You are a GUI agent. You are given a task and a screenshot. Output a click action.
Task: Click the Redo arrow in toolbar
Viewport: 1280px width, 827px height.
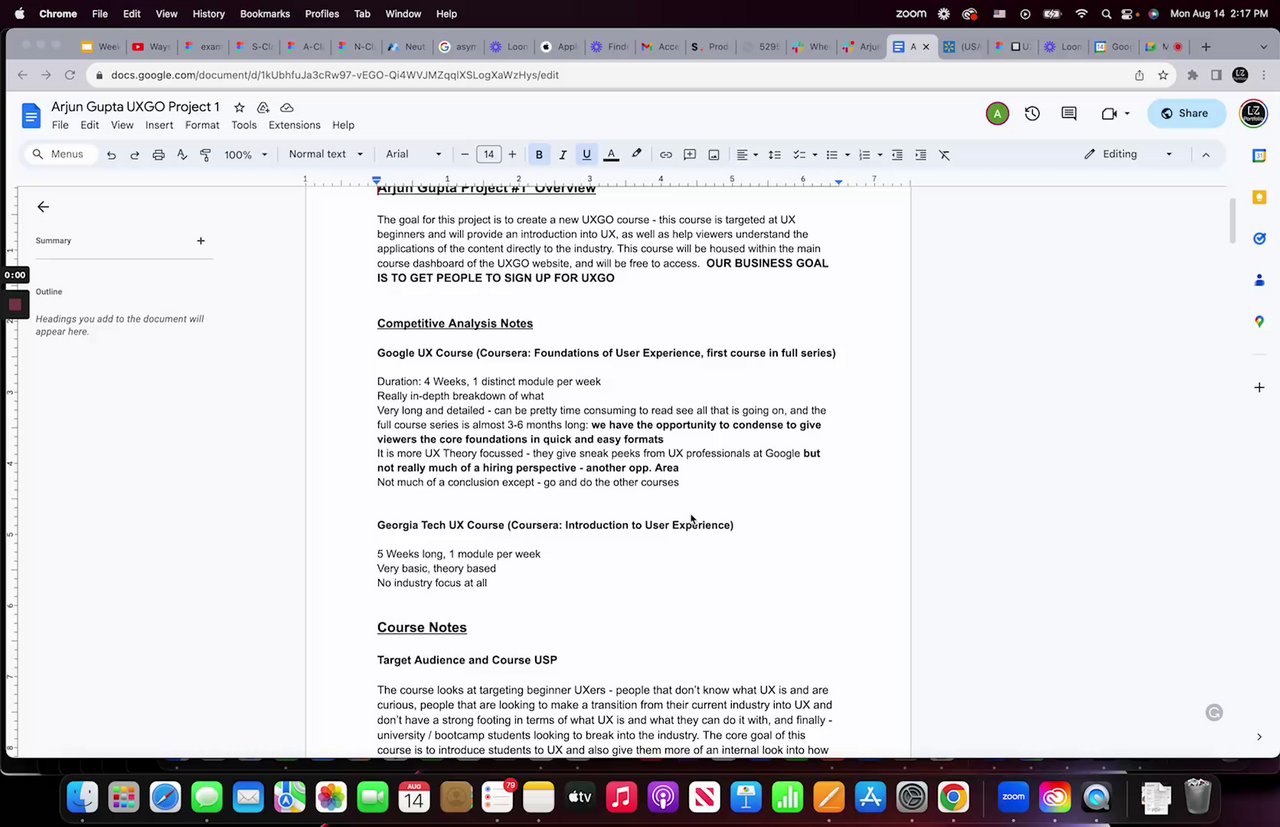coord(135,155)
